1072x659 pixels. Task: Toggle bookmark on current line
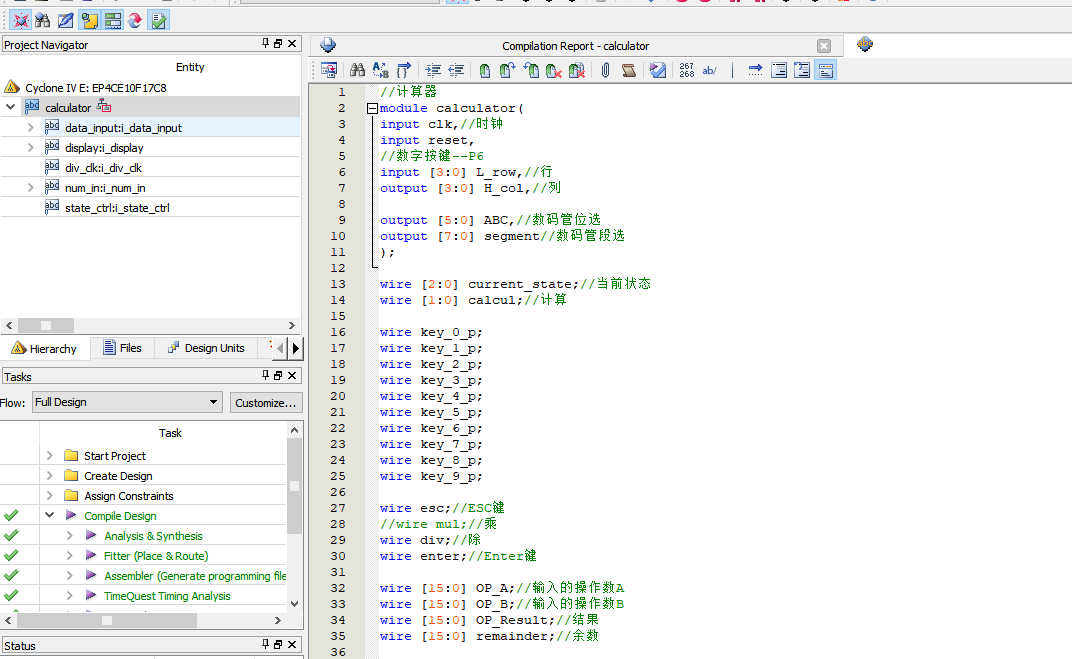(x=484, y=70)
